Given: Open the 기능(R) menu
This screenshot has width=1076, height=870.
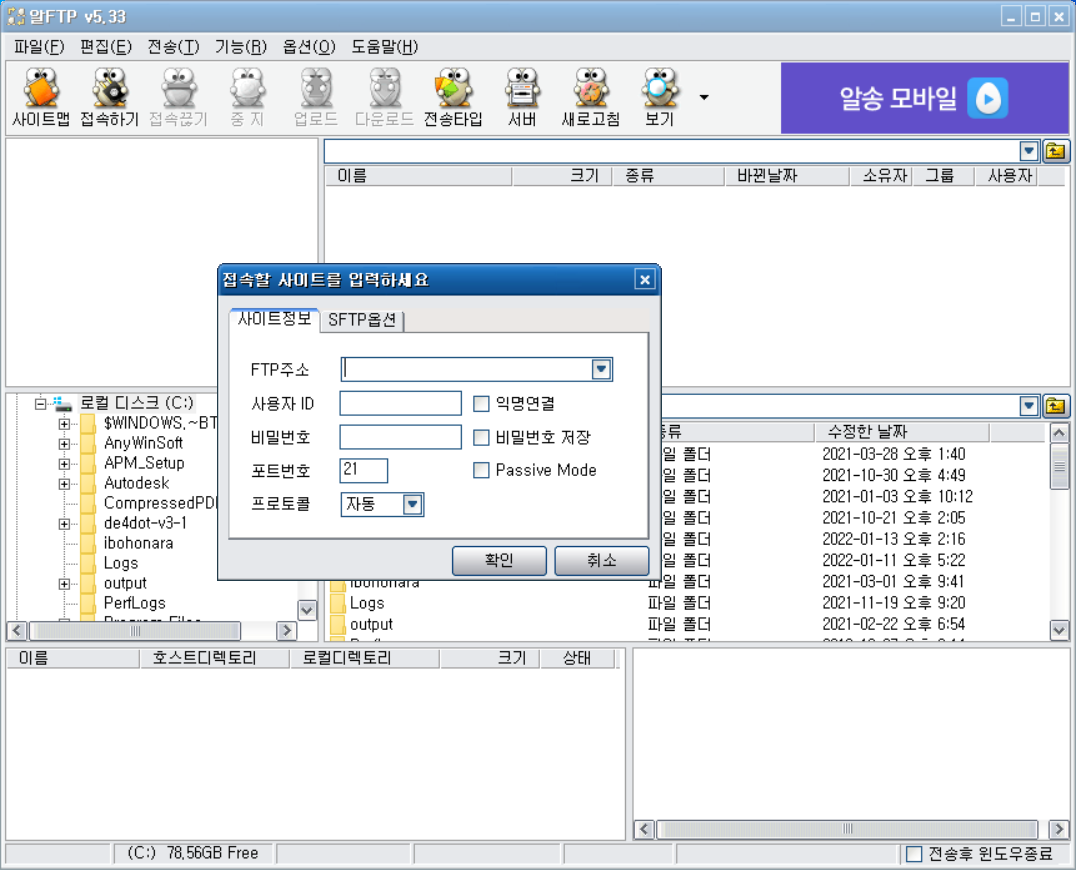Looking at the screenshot, I should (x=240, y=47).
